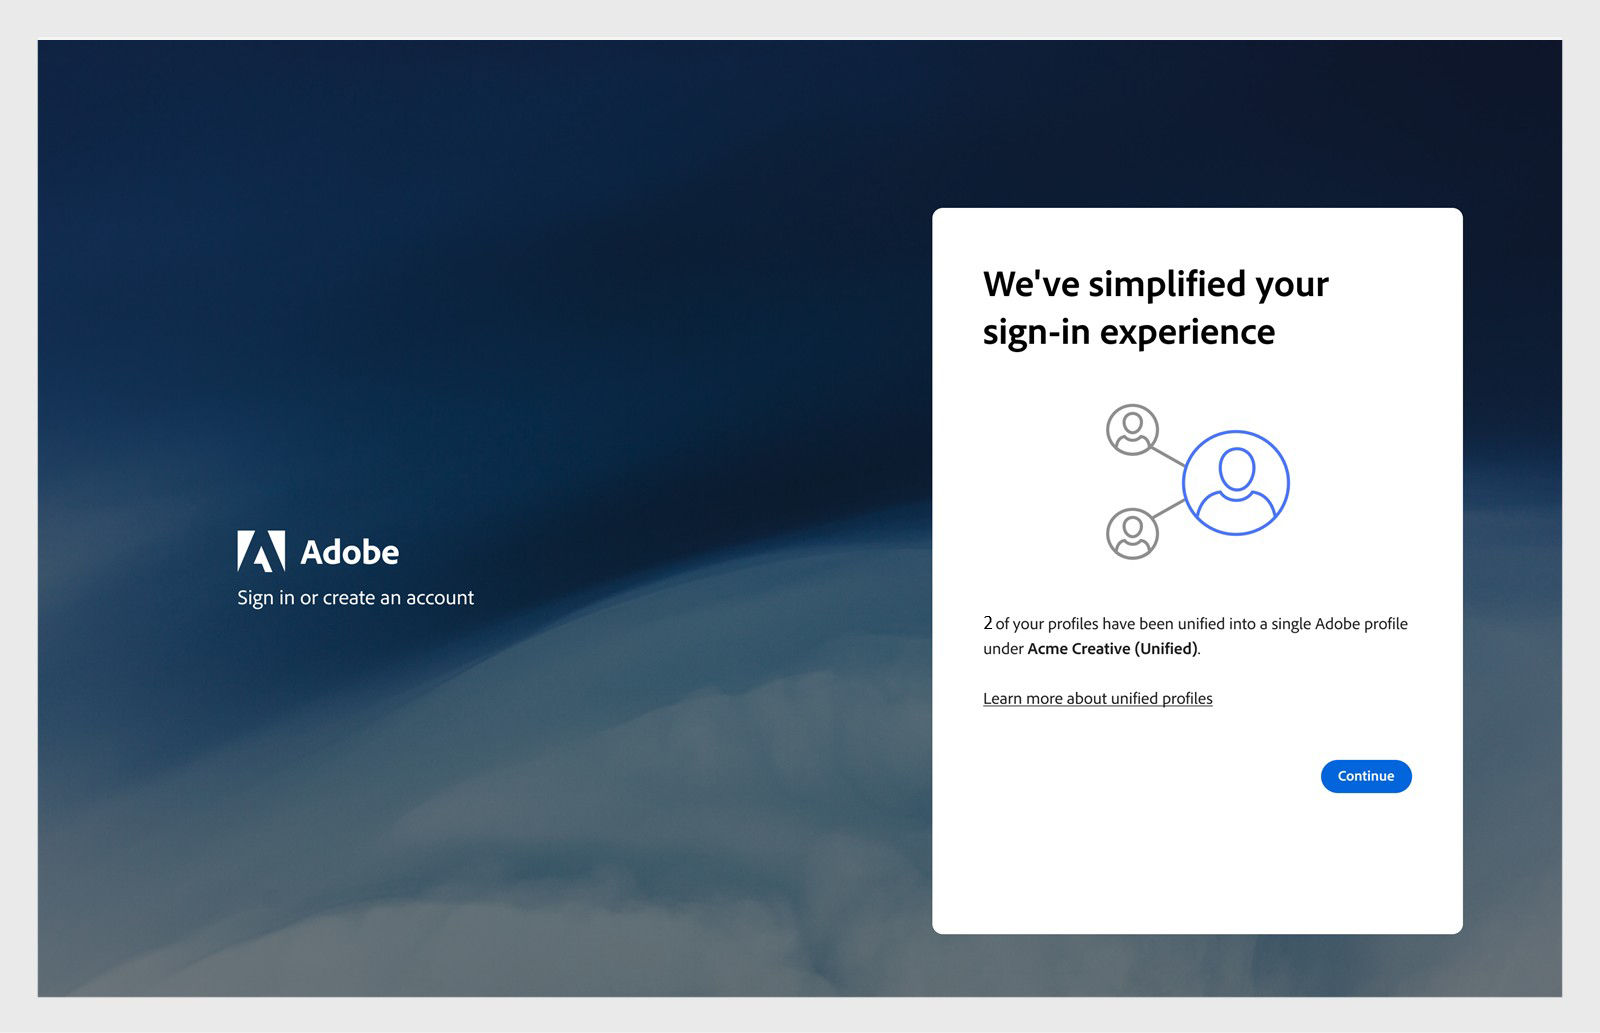
Task: Click the 'We've simplified your sign-in experience' heading
Action: (1155, 308)
